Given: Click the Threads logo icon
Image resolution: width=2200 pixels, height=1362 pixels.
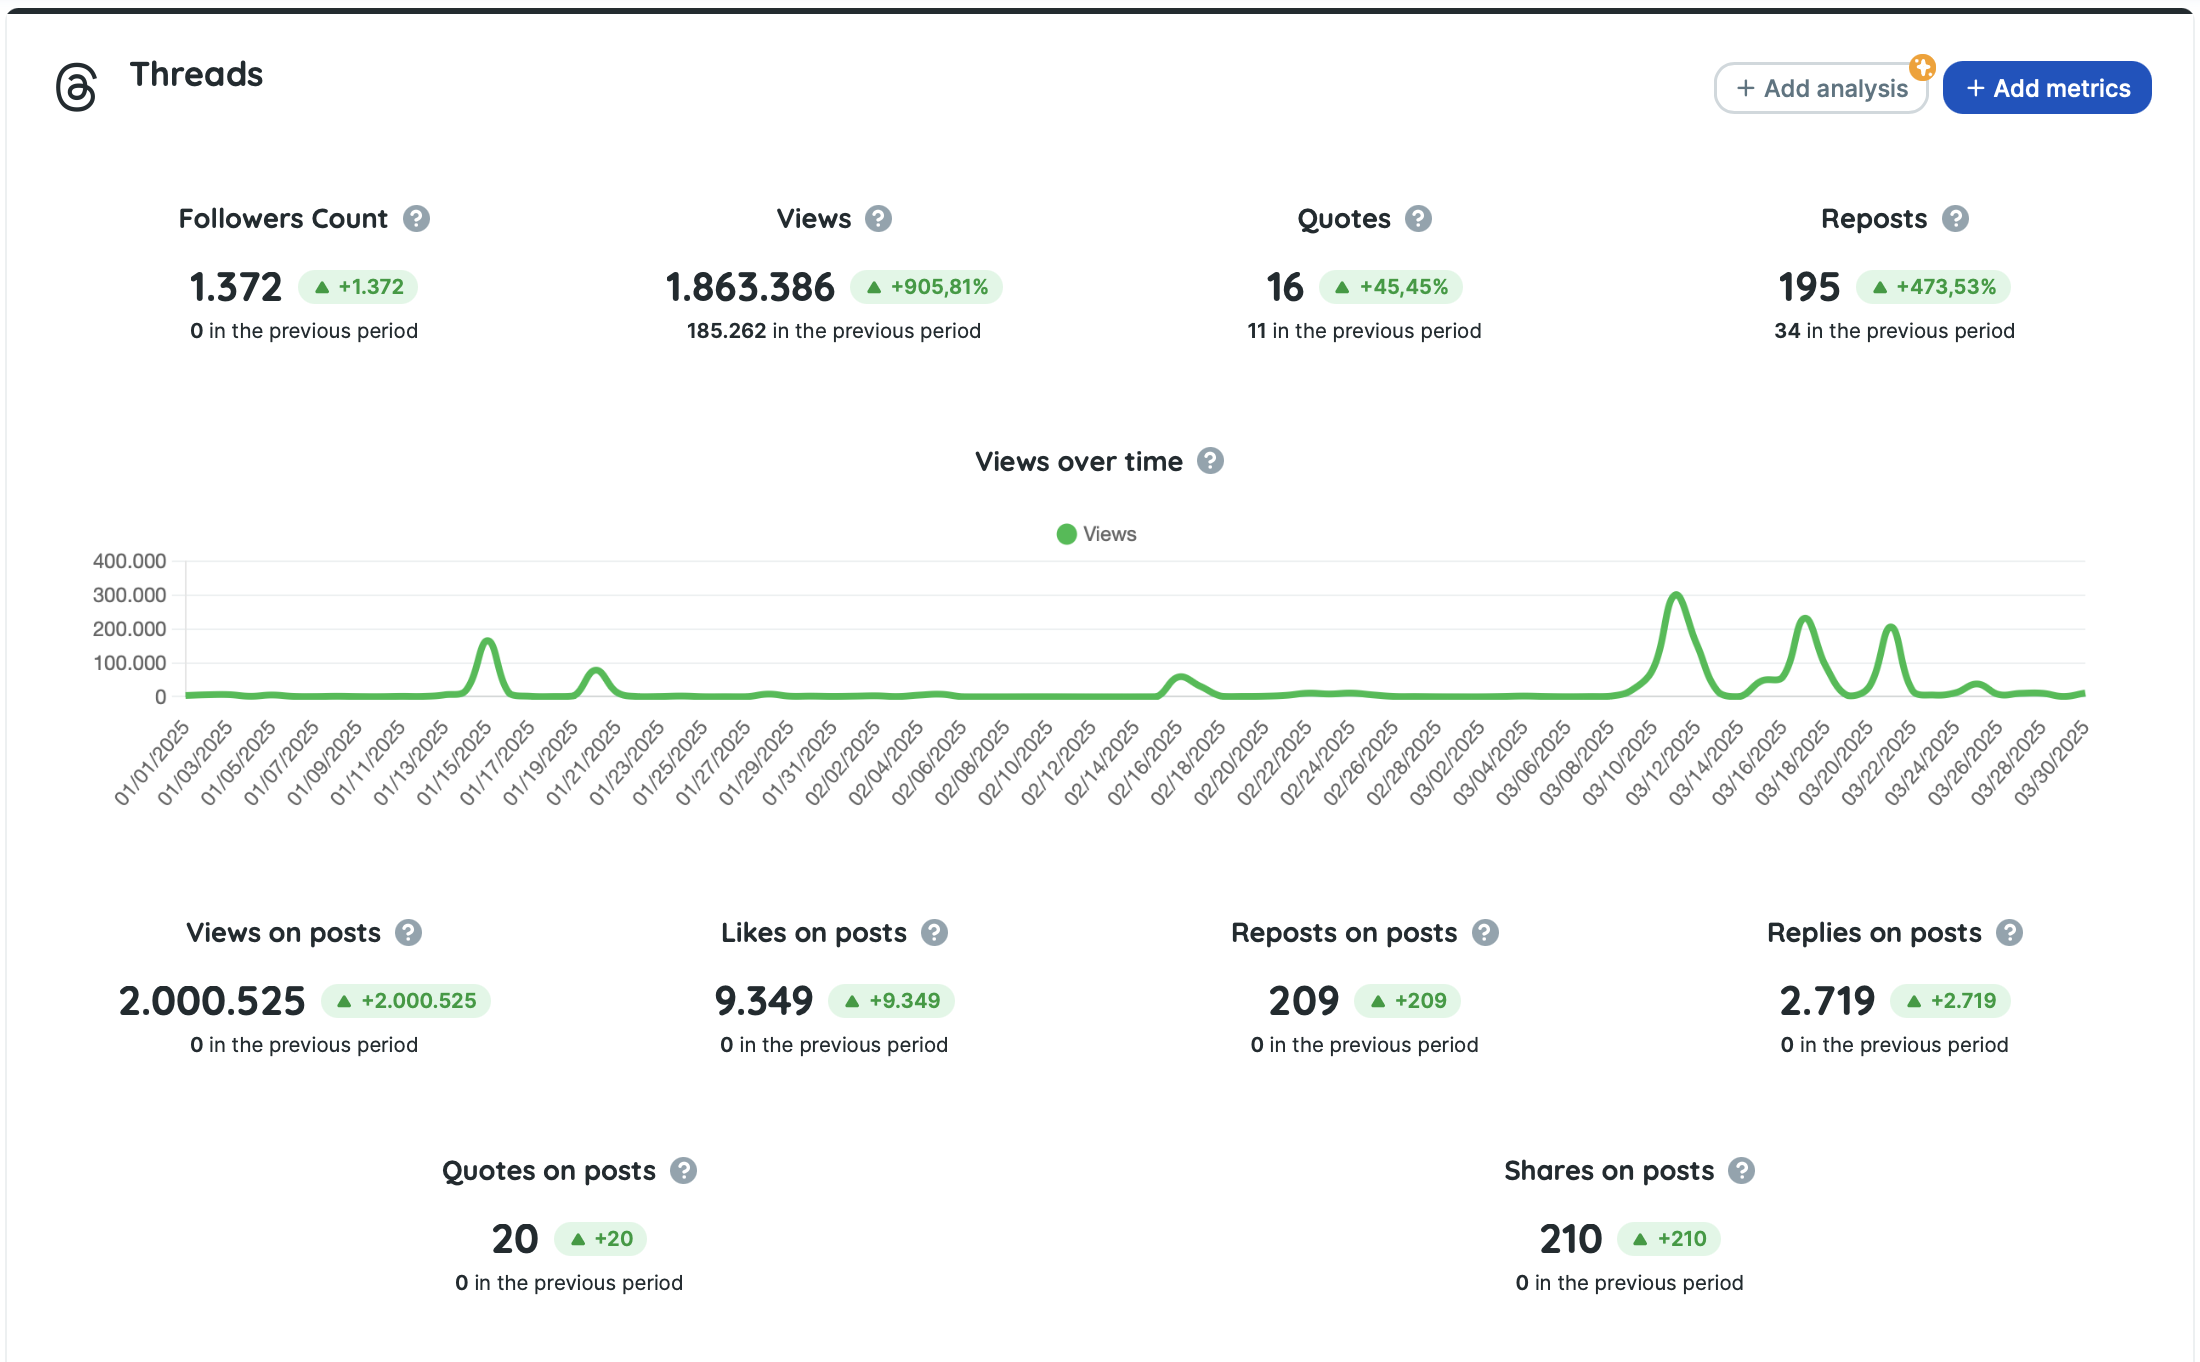Looking at the screenshot, I should point(76,87).
